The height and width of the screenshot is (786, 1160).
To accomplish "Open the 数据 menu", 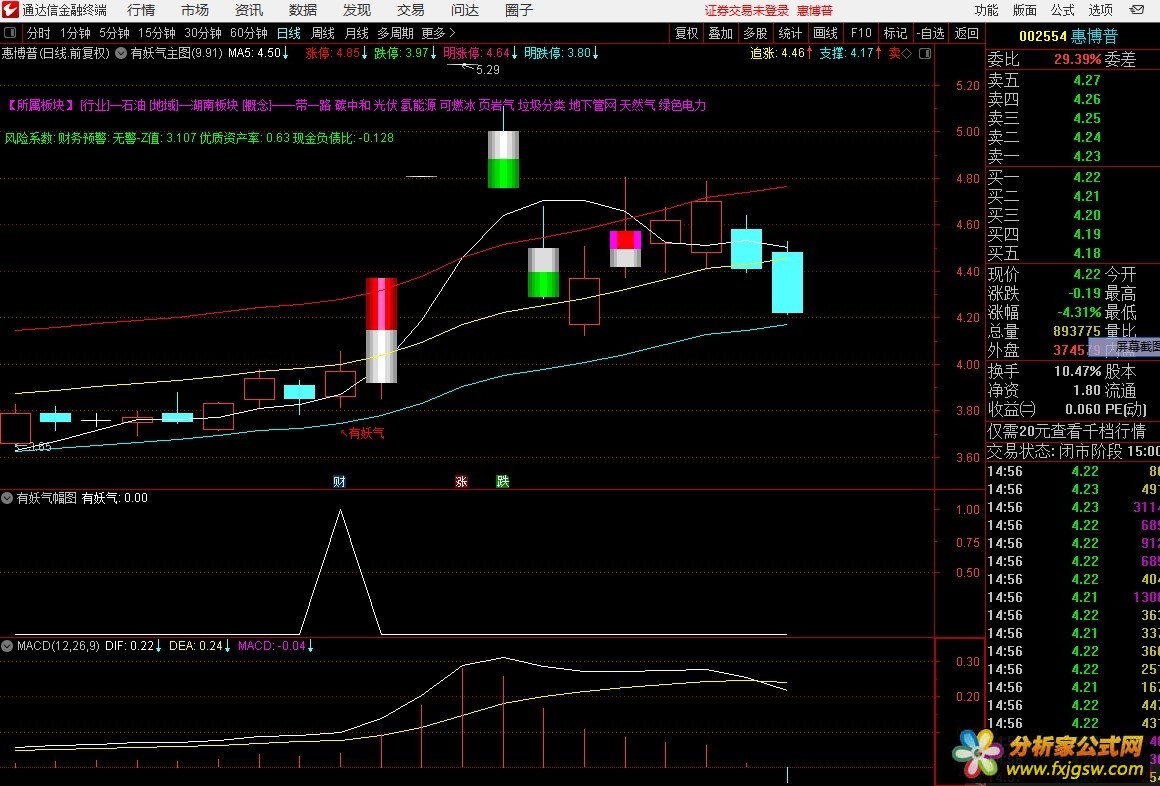I will coord(303,10).
